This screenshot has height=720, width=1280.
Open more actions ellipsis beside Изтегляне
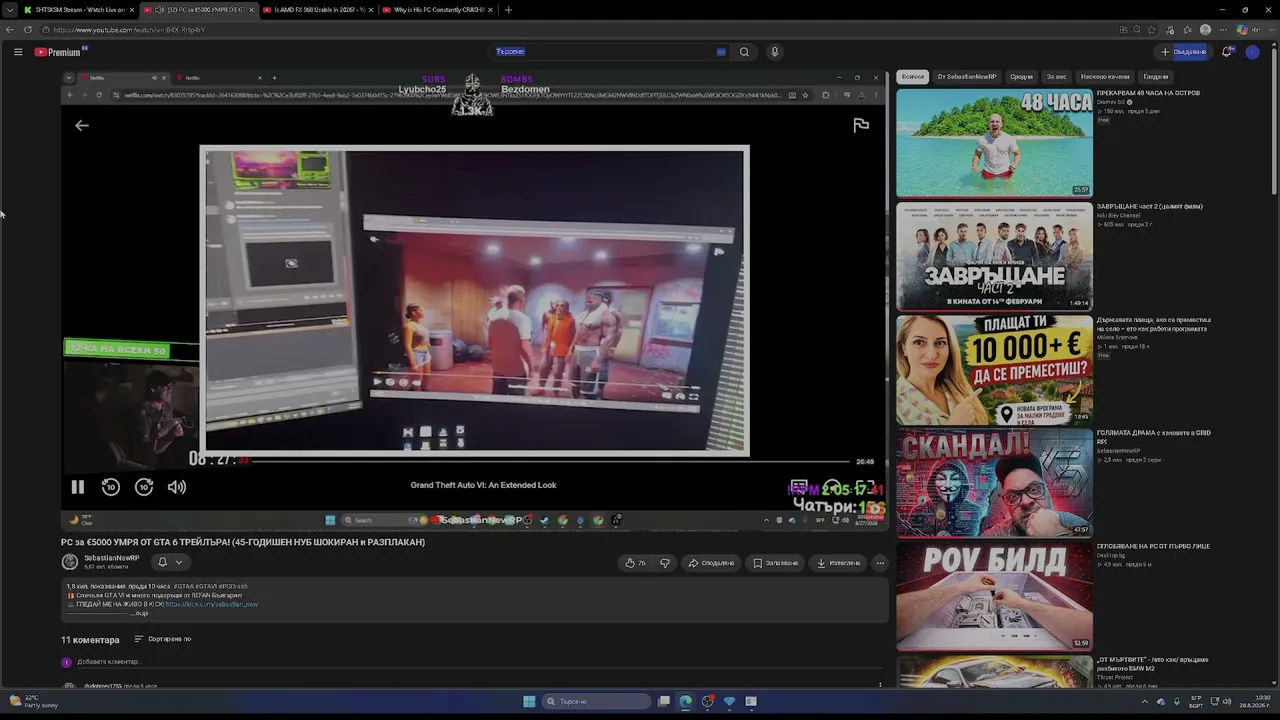coord(880,563)
